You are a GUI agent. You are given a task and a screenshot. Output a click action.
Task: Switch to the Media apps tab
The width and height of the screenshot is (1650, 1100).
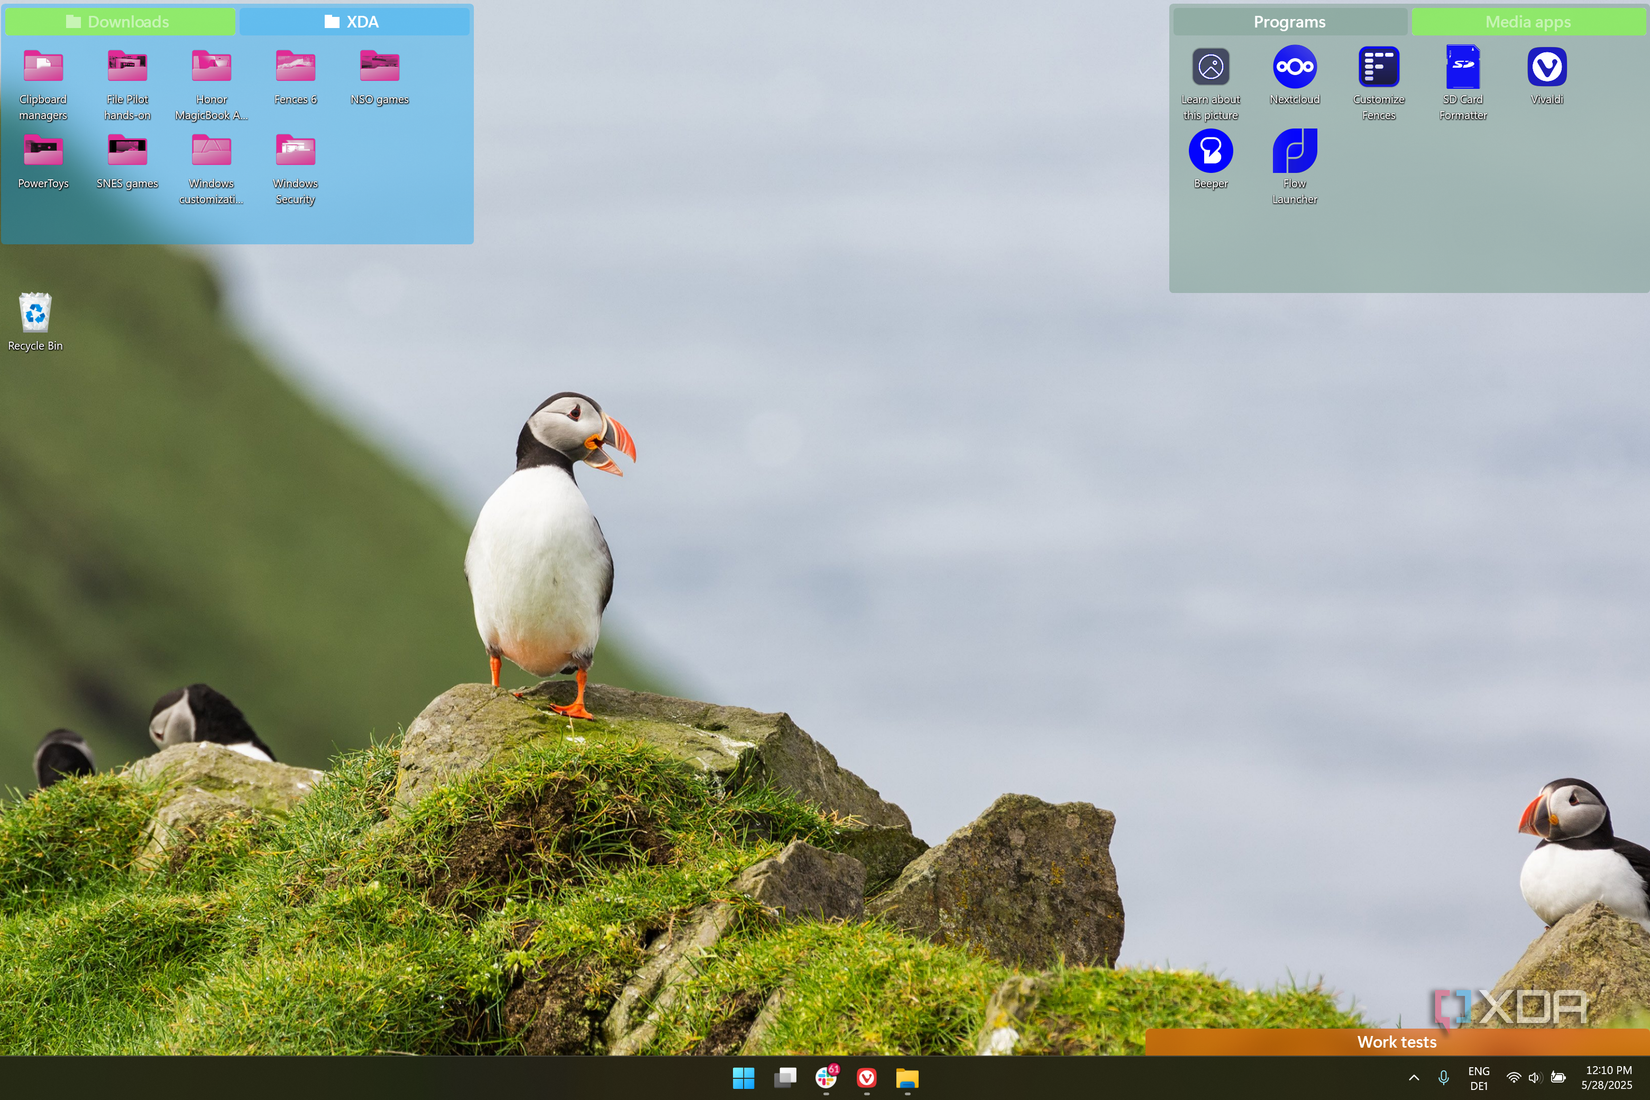point(1528,20)
